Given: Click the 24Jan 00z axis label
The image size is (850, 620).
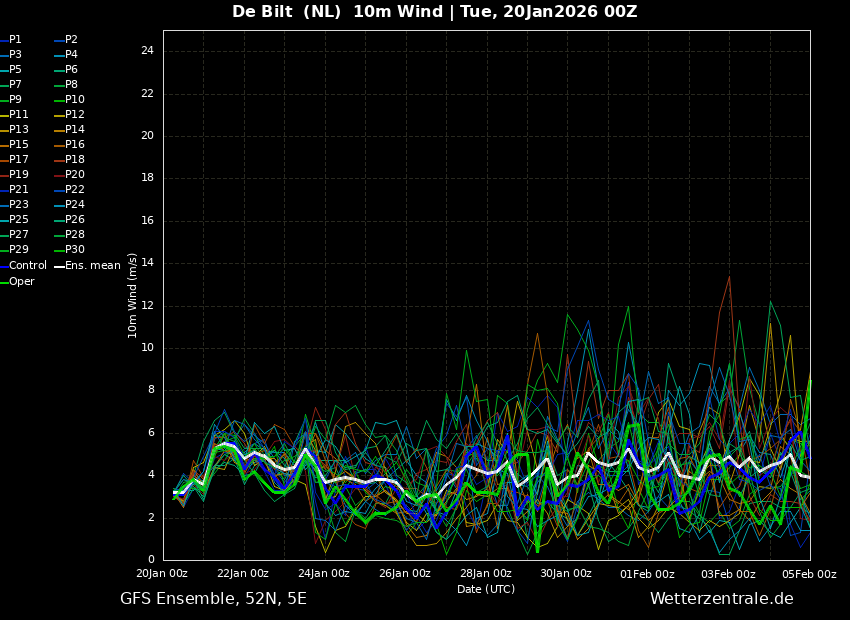Looking at the screenshot, I should (324, 573).
